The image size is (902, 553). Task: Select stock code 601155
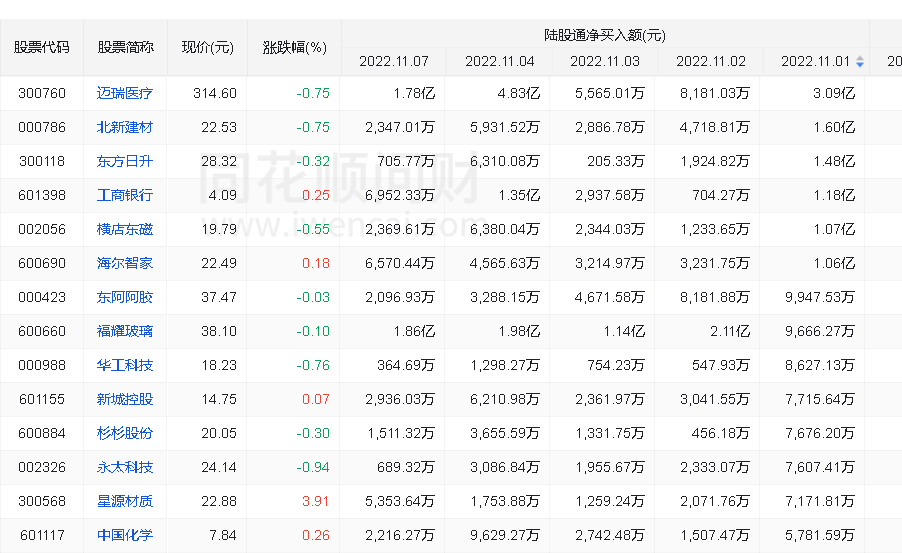42,399
